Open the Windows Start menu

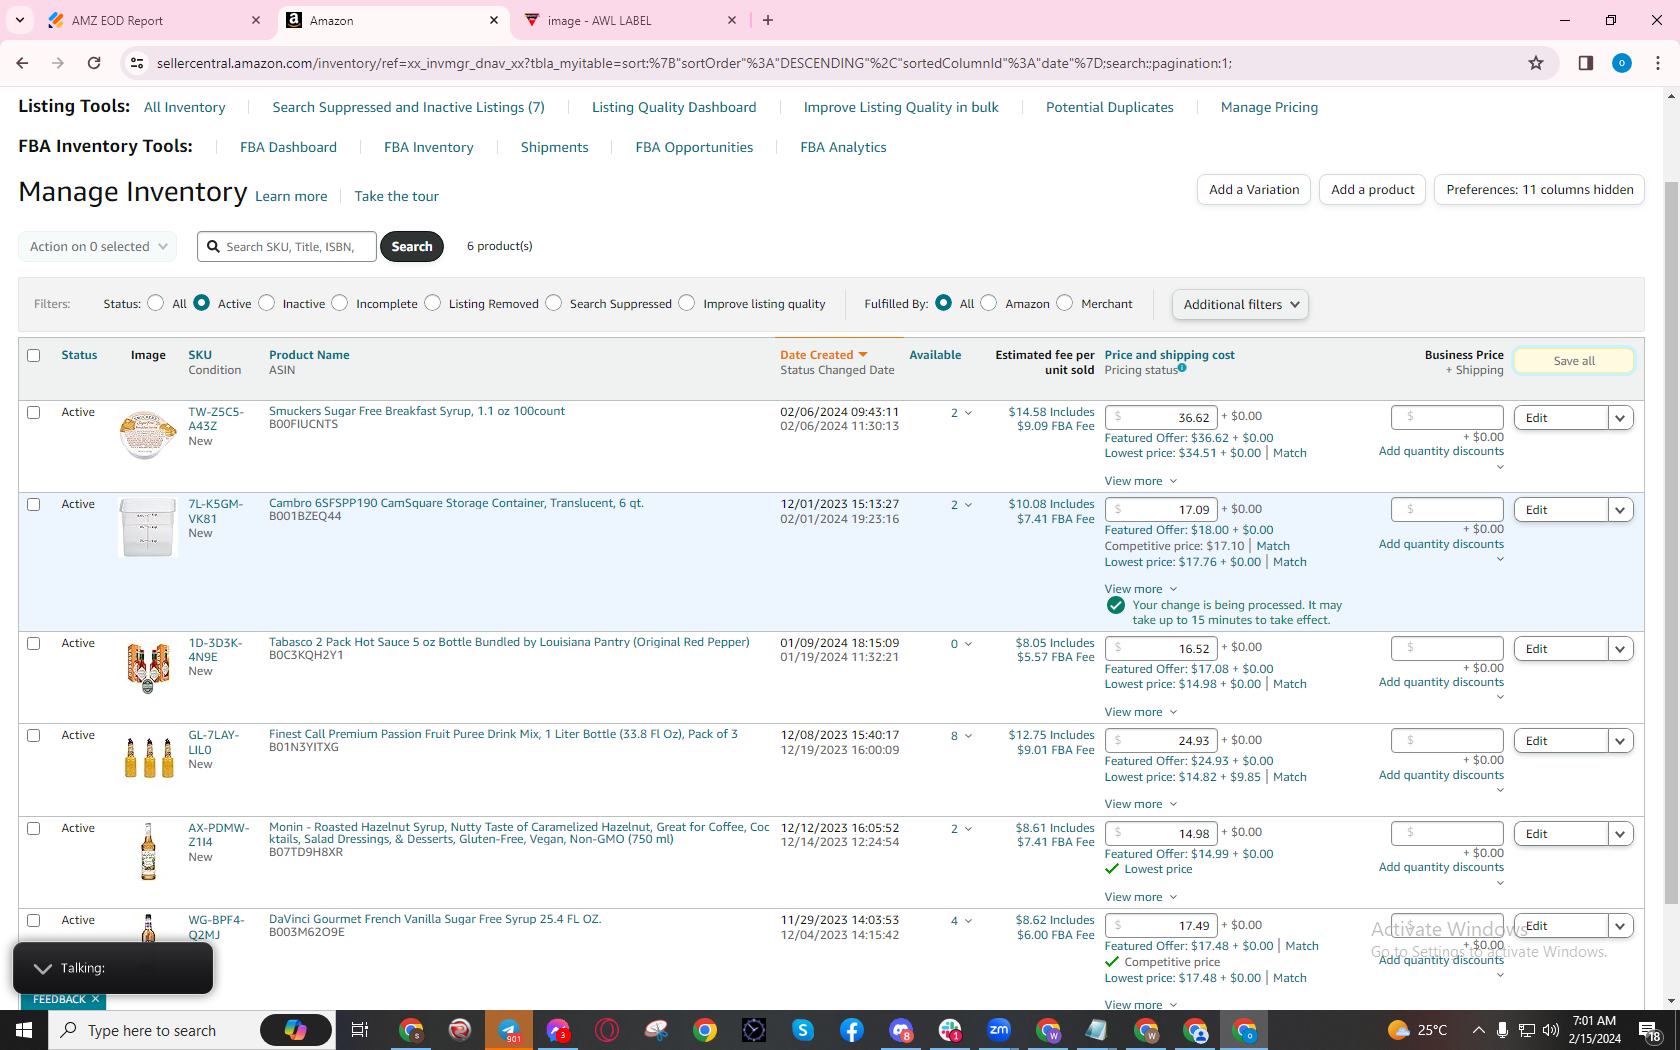pos(24,1030)
